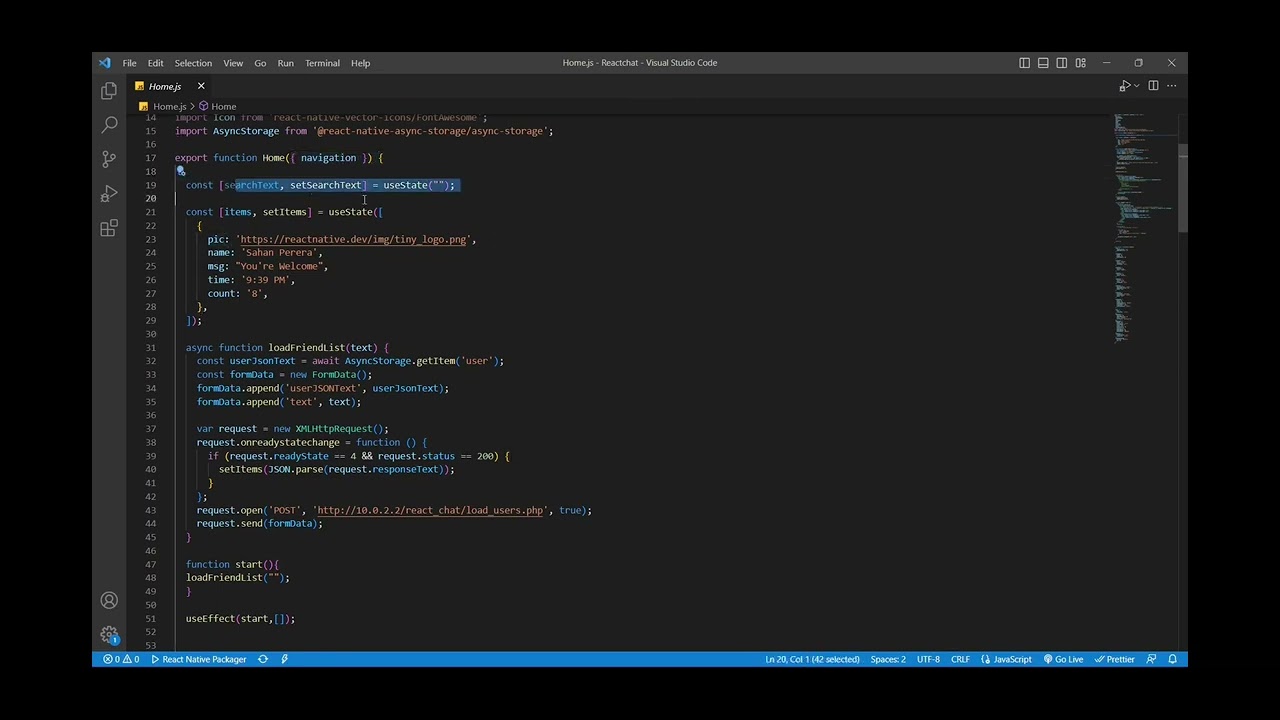Click on 'setSearchText' in line 19
The image size is (1280, 720).
point(325,185)
